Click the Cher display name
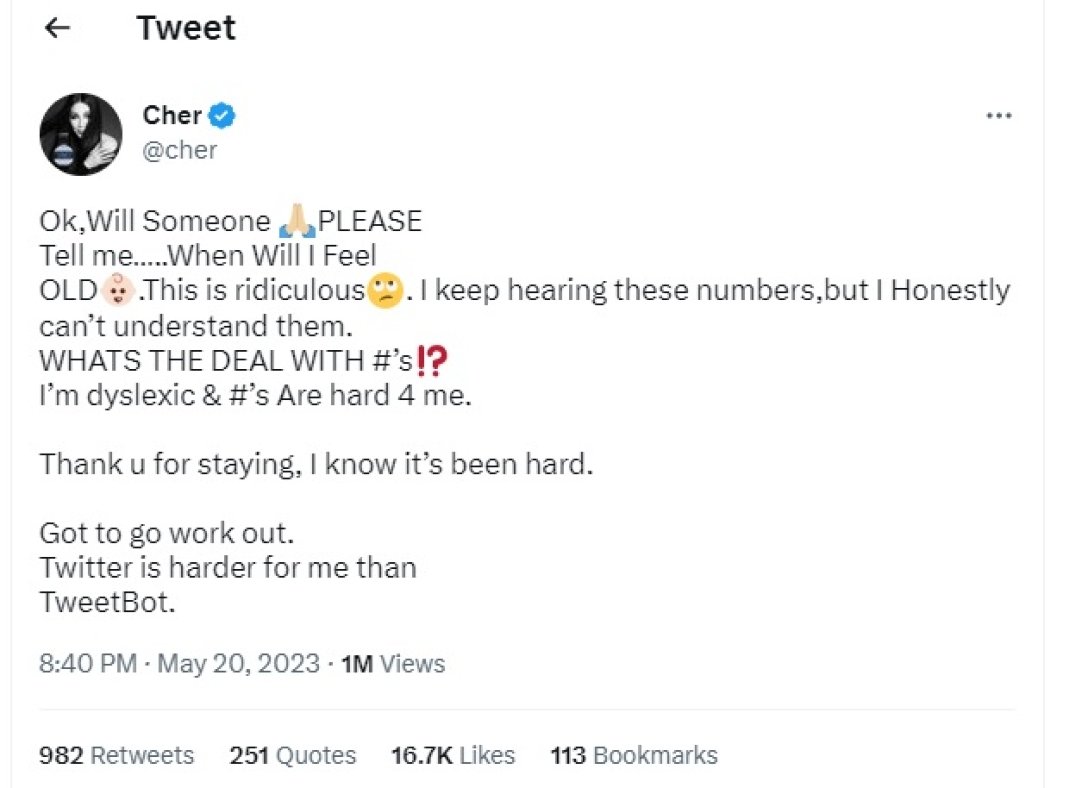The image size is (1088, 788). click(172, 116)
